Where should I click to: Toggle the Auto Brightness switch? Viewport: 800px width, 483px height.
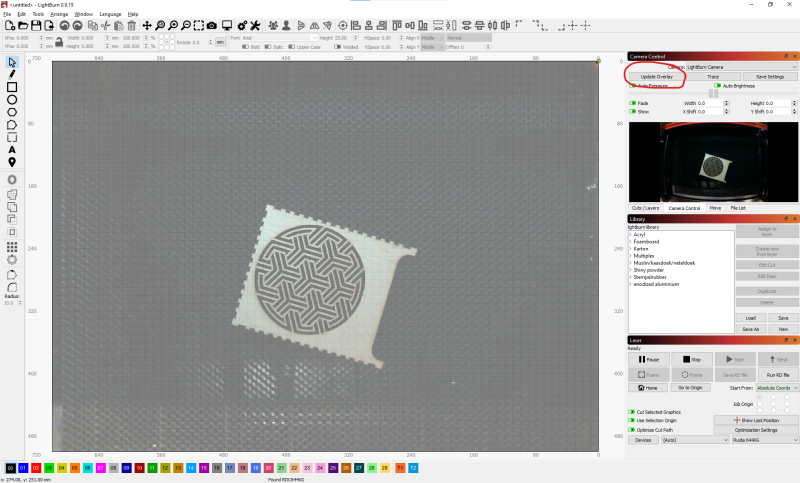pyautogui.click(x=718, y=86)
